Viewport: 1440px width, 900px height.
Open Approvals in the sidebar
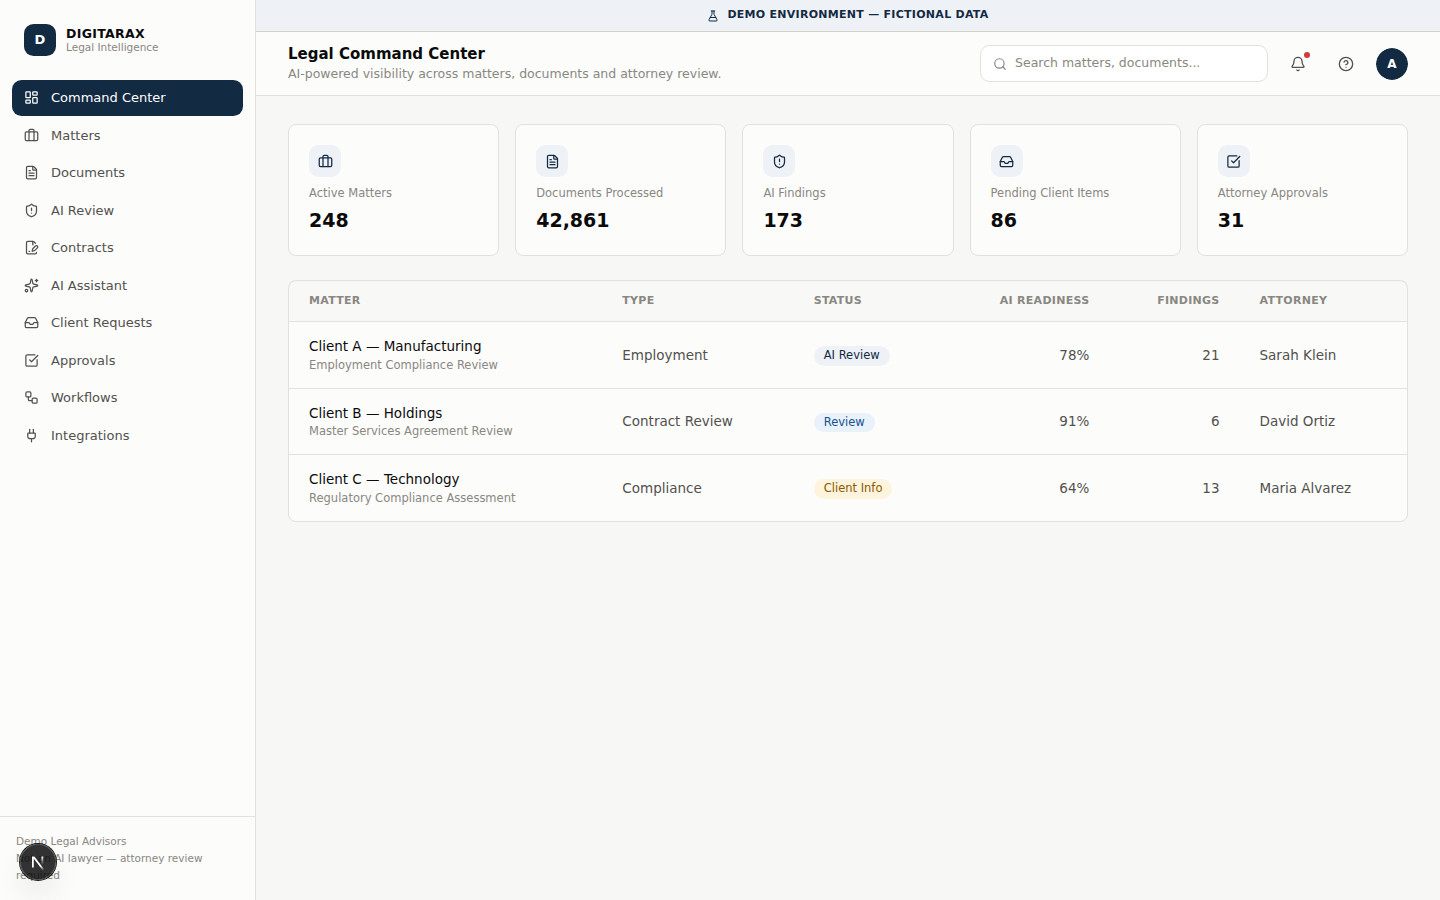pyautogui.click(x=127, y=360)
